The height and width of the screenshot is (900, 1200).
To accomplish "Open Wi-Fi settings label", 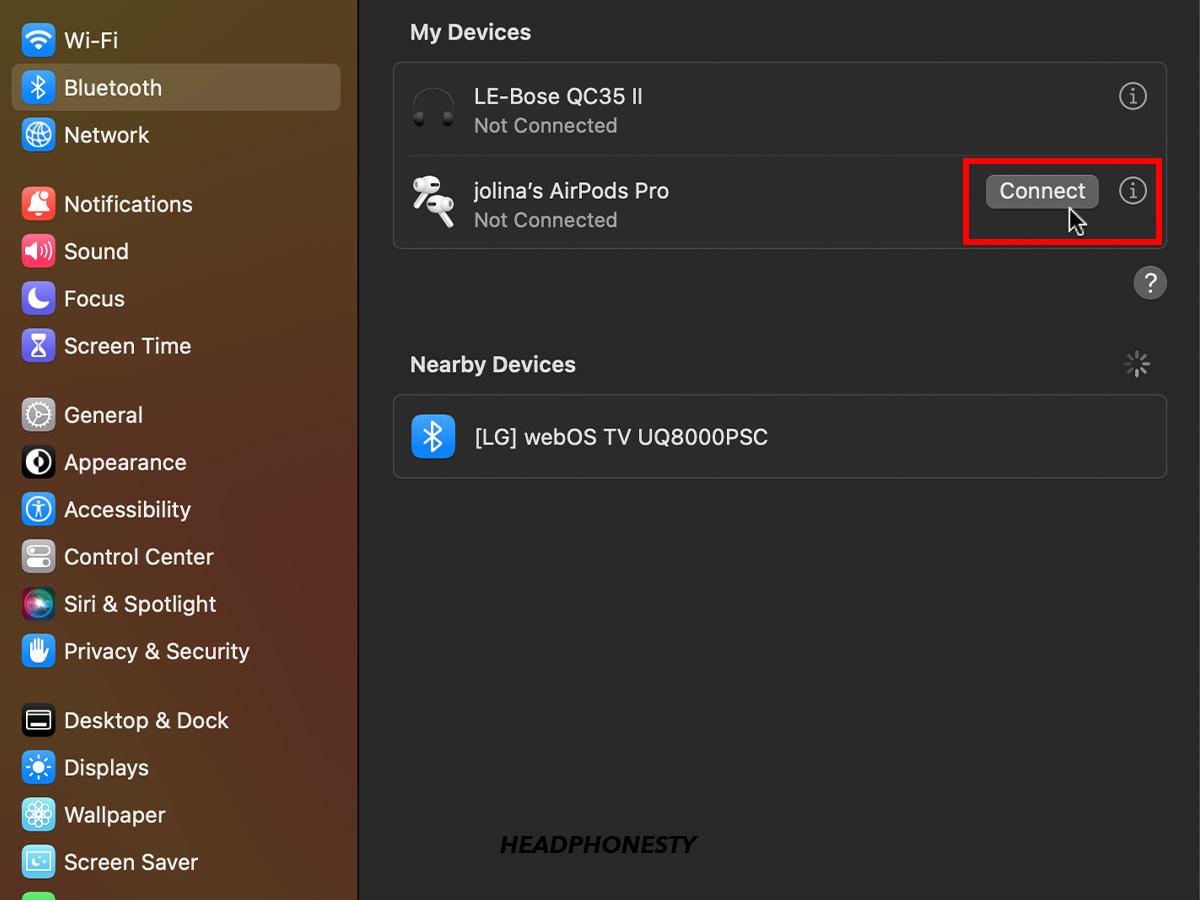I will click(91, 41).
